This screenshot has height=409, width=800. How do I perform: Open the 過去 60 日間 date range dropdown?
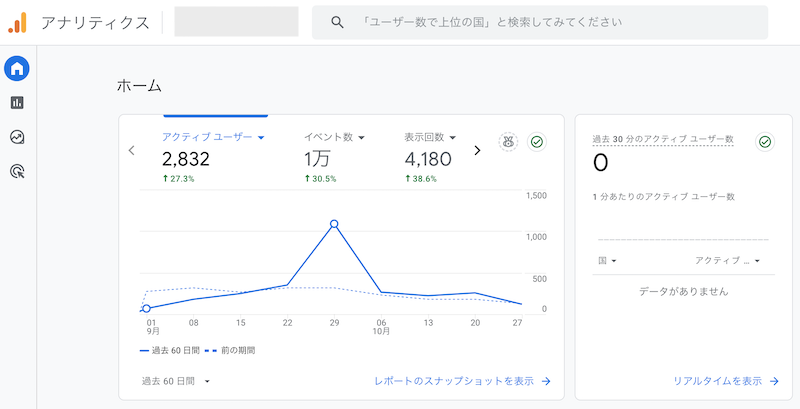(176, 381)
